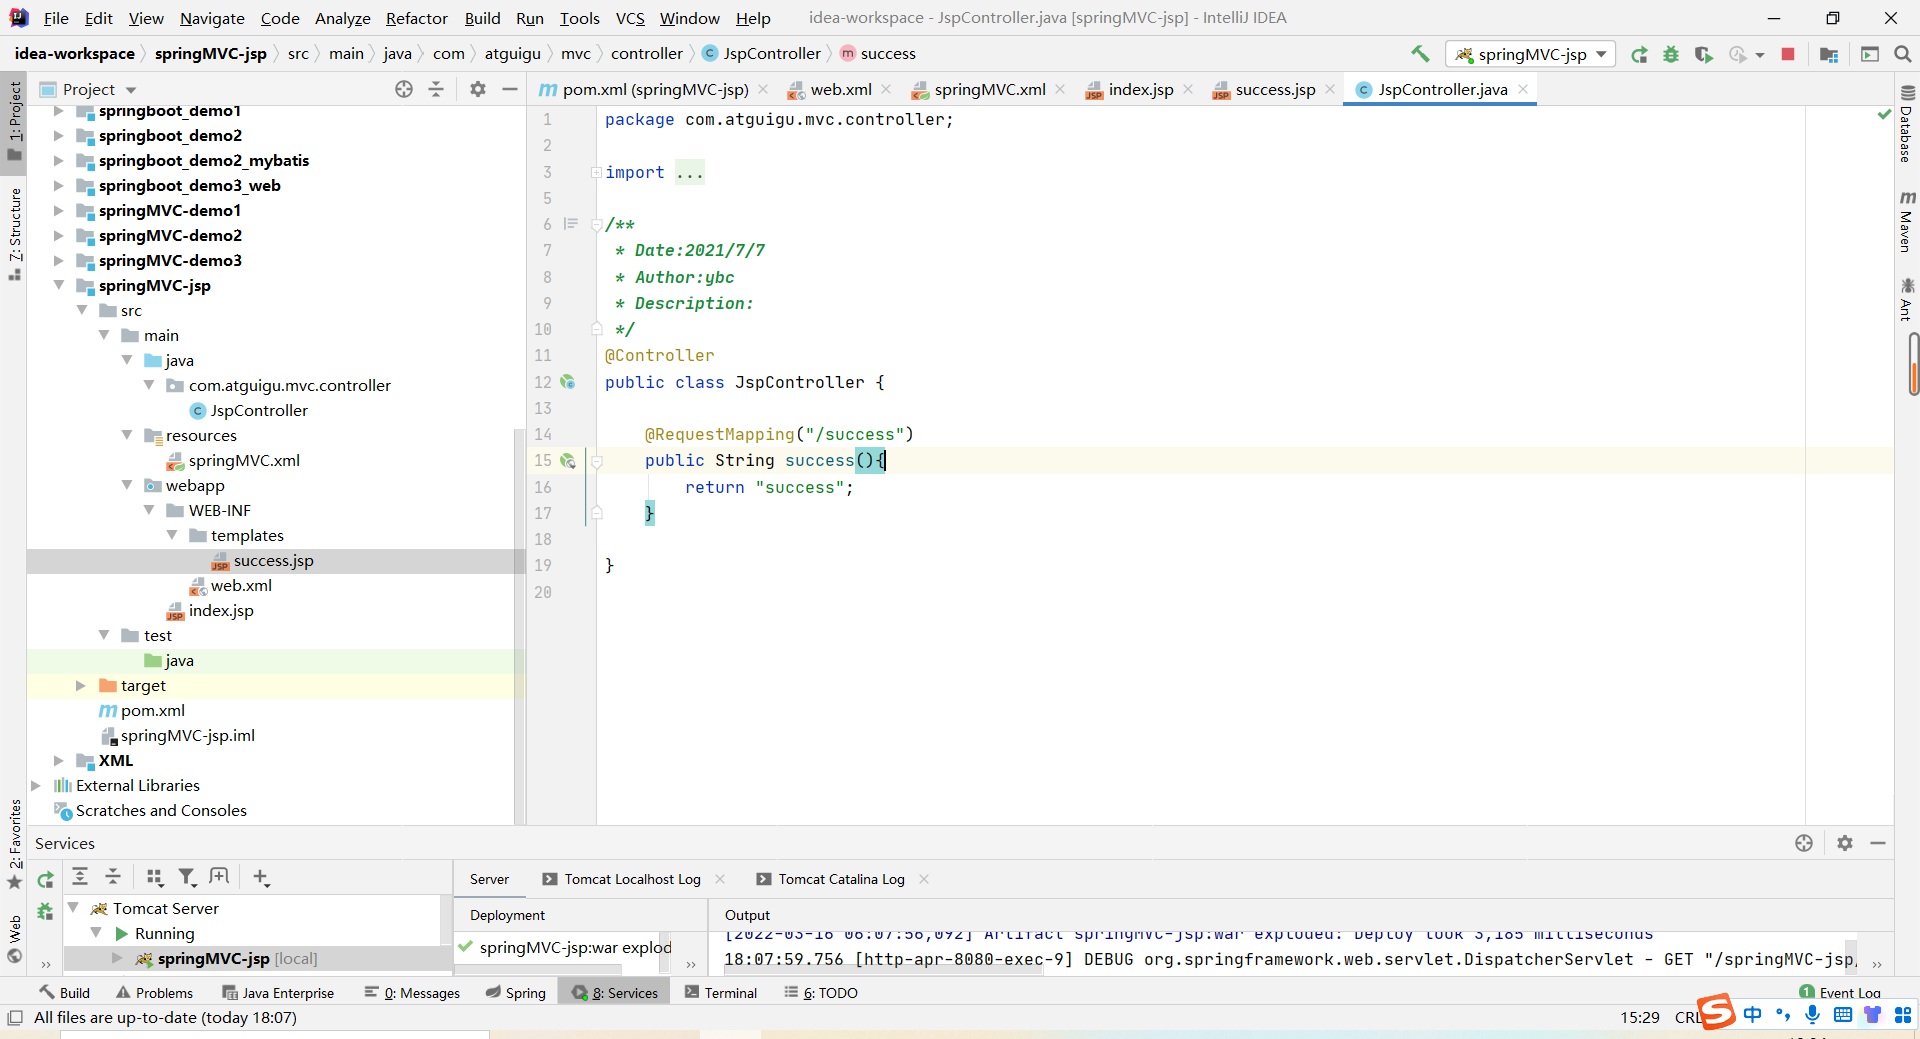Click the run gutter icon on line 12
The height and width of the screenshot is (1039, 1920).
click(x=568, y=382)
